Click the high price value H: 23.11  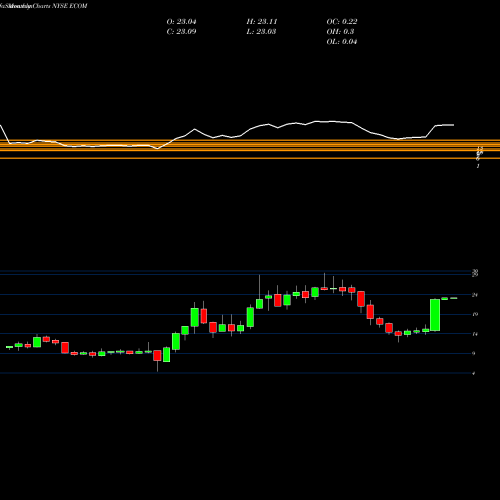point(262,22)
